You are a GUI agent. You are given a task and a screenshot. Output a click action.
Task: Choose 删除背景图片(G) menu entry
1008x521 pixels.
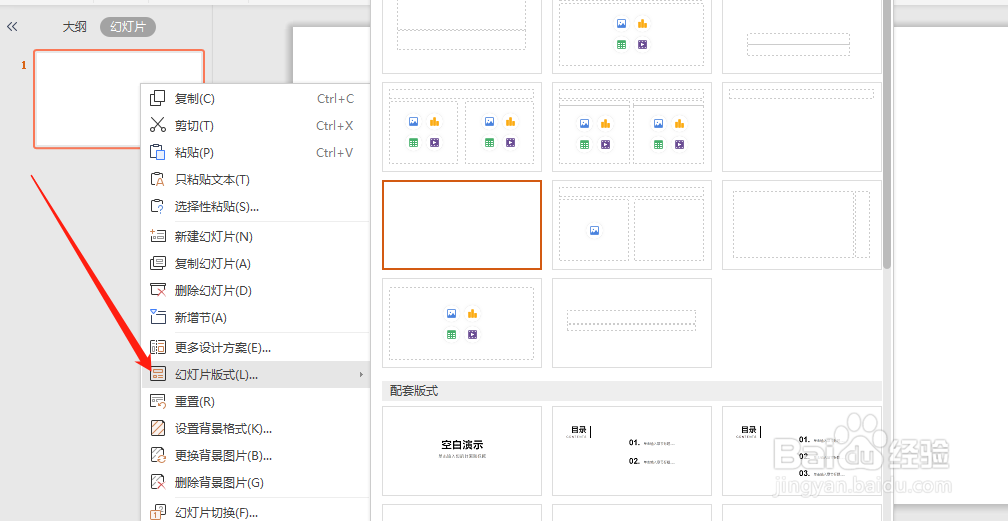pyautogui.click(x=256, y=482)
